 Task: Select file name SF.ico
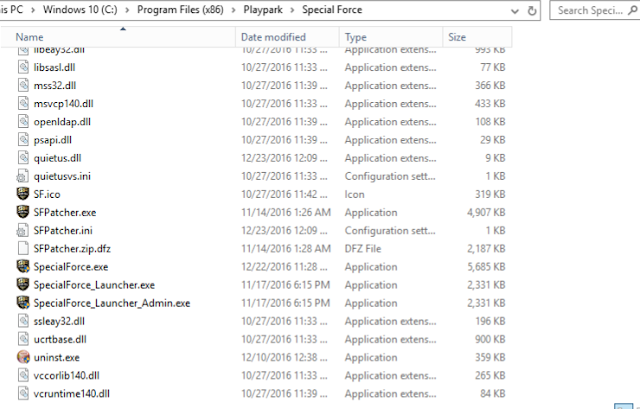click(47, 194)
